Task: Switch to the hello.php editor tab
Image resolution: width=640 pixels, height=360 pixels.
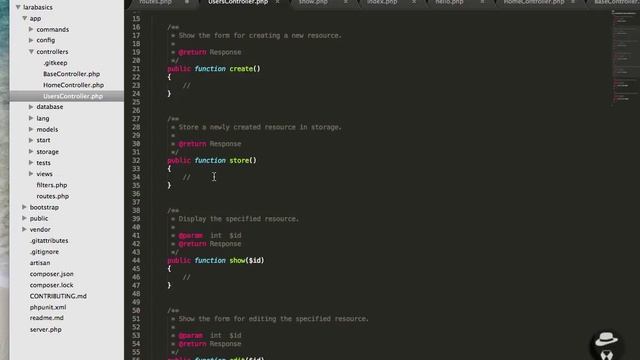Action: [x=449, y=2]
